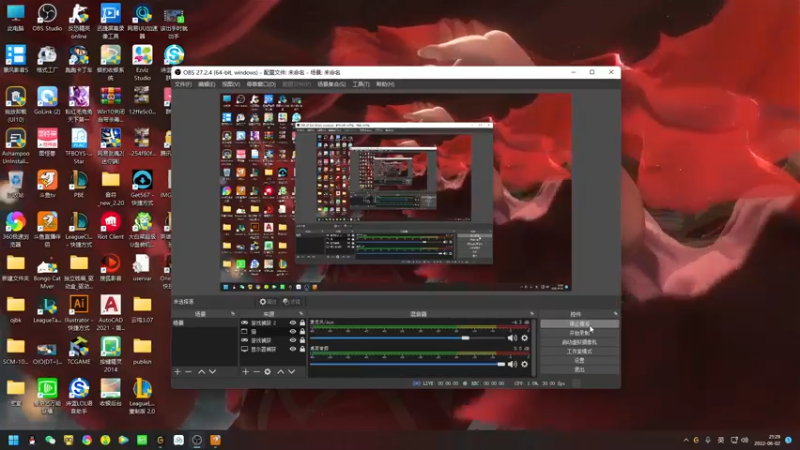800x450 pixels.
Task: Open 视图(V) menu in OBS
Action: click(x=231, y=84)
